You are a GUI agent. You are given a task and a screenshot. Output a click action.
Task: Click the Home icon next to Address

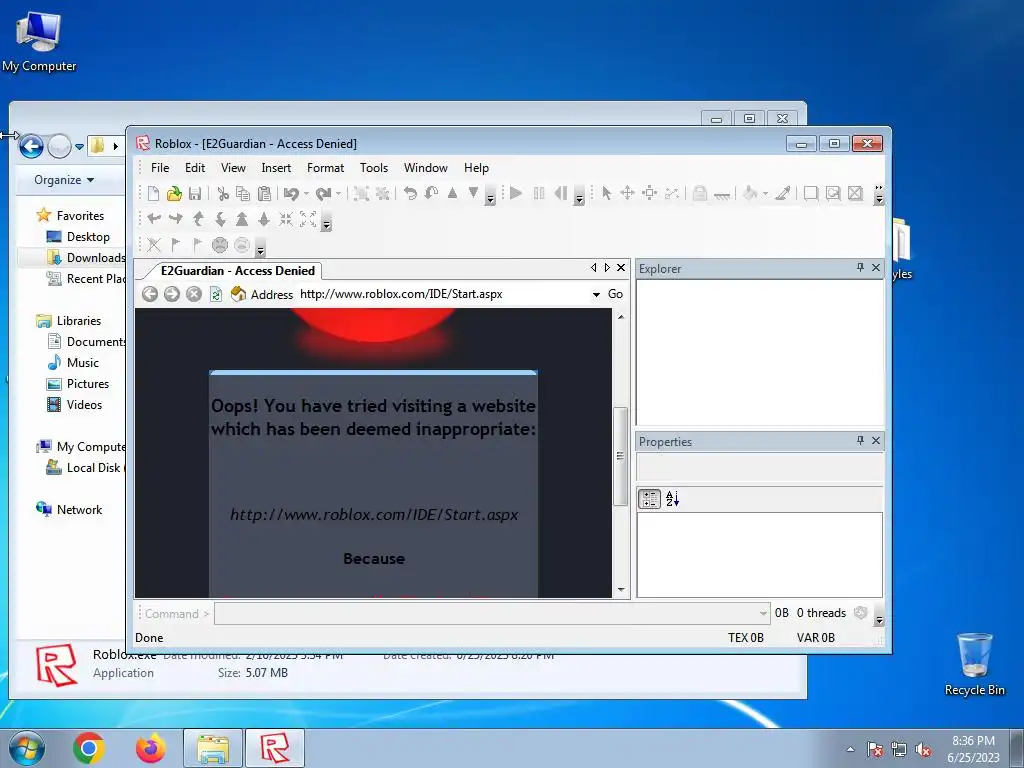238,294
